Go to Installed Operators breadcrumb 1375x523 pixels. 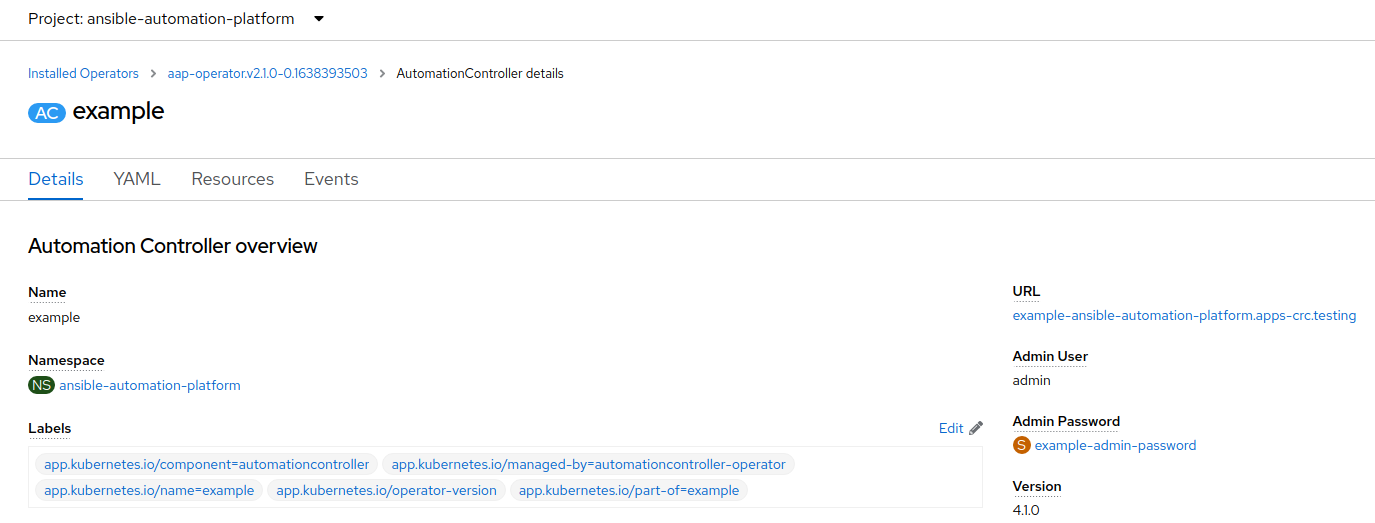pyautogui.click(x=83, y=74)
